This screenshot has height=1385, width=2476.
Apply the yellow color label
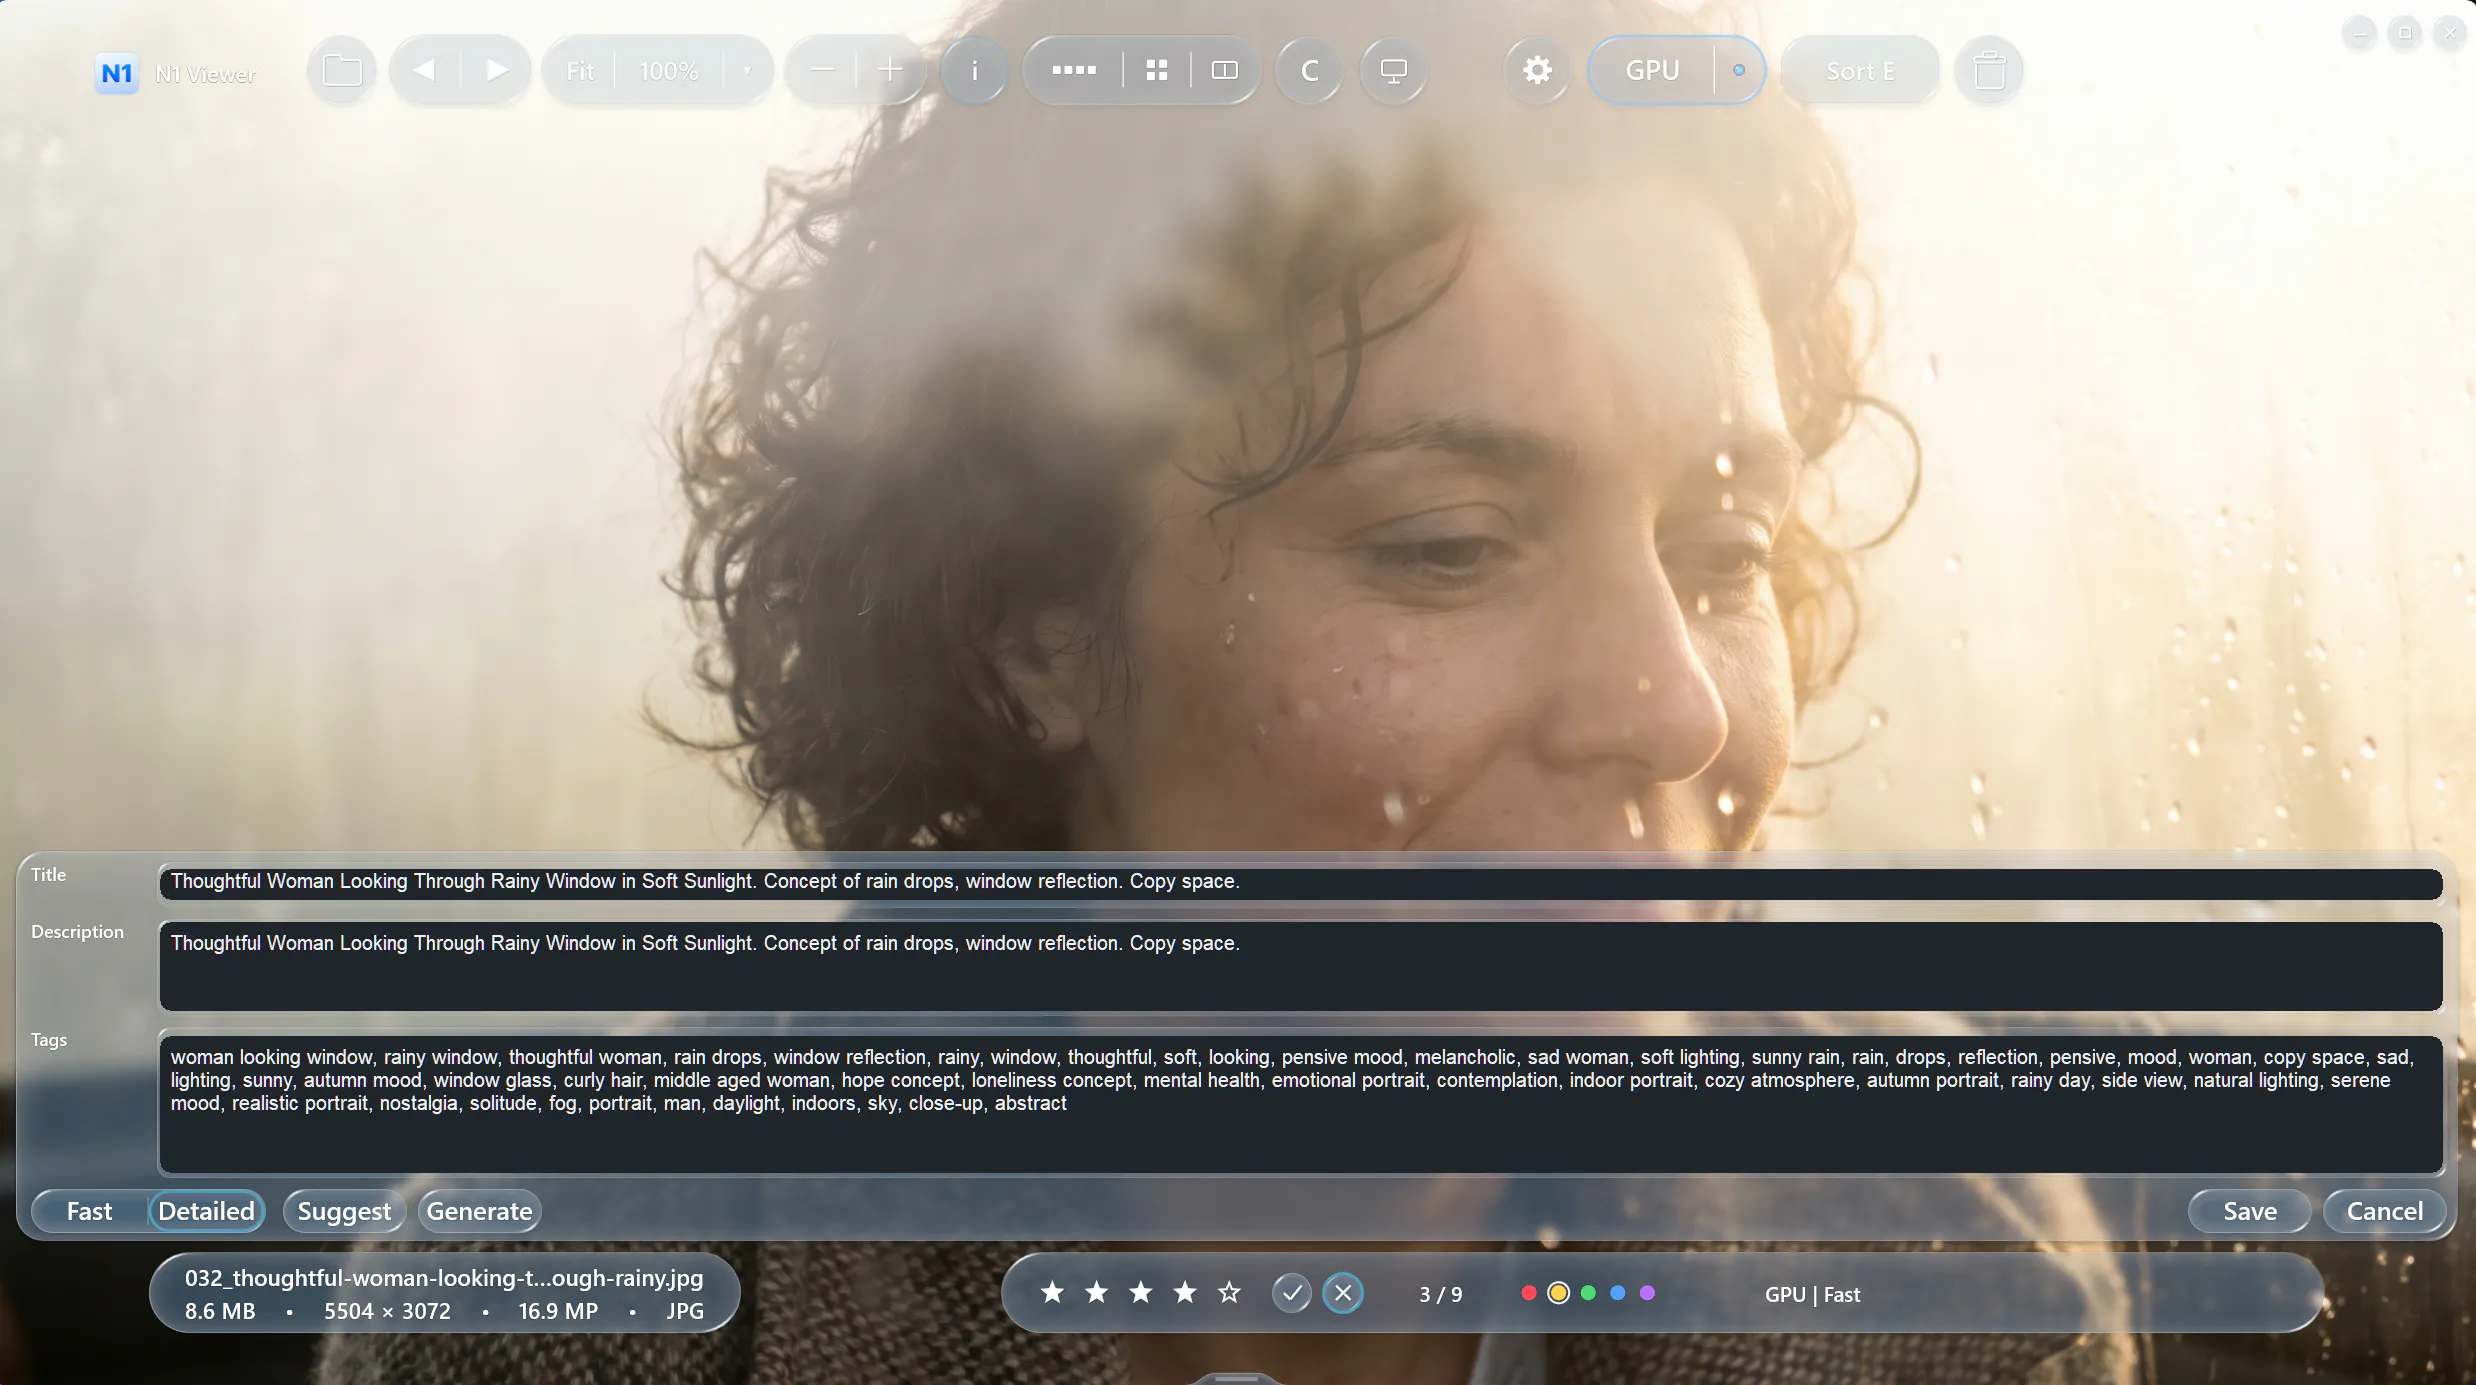tap(1558, 1293)
